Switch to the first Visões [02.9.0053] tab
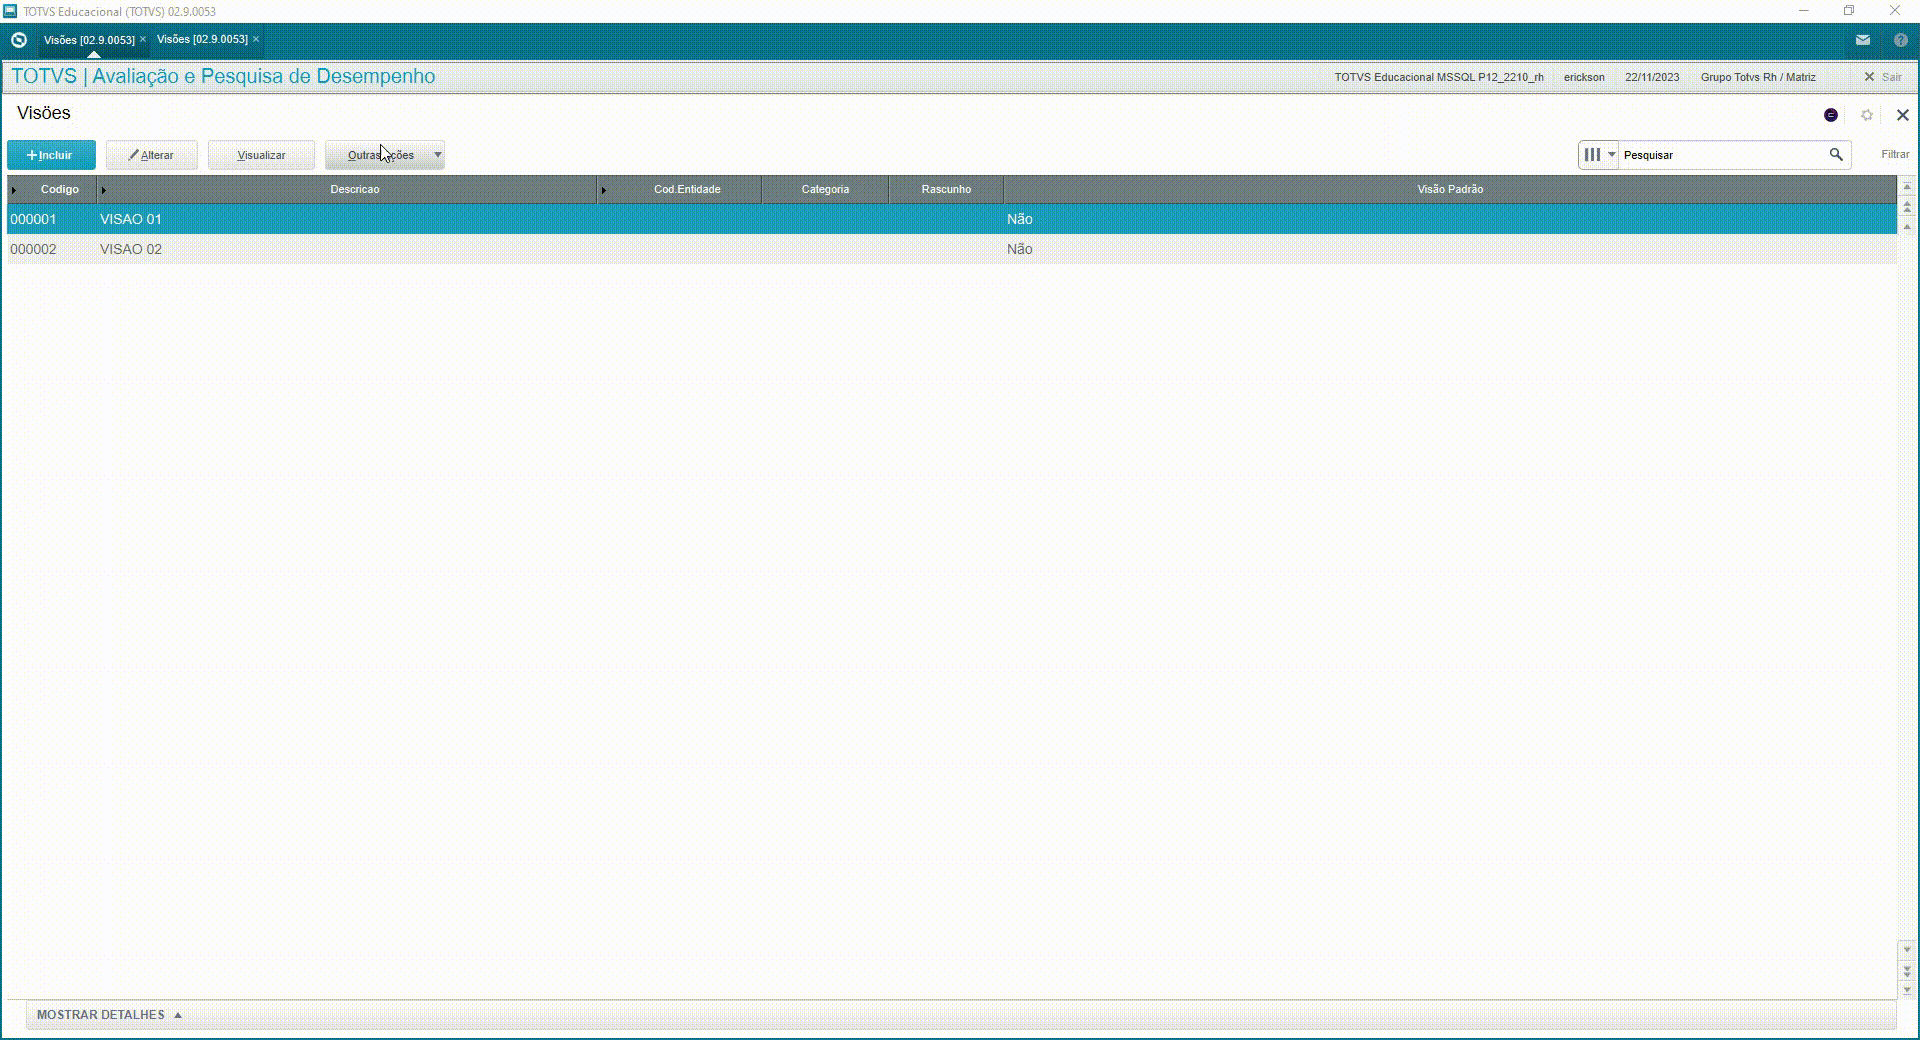 (89, 40)
